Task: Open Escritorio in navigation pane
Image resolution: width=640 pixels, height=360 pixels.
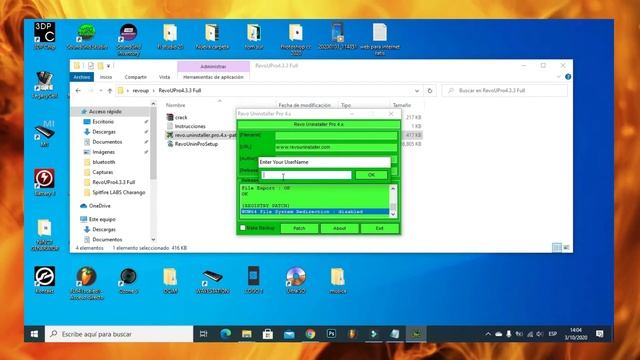Action: [x=103, y=122]
